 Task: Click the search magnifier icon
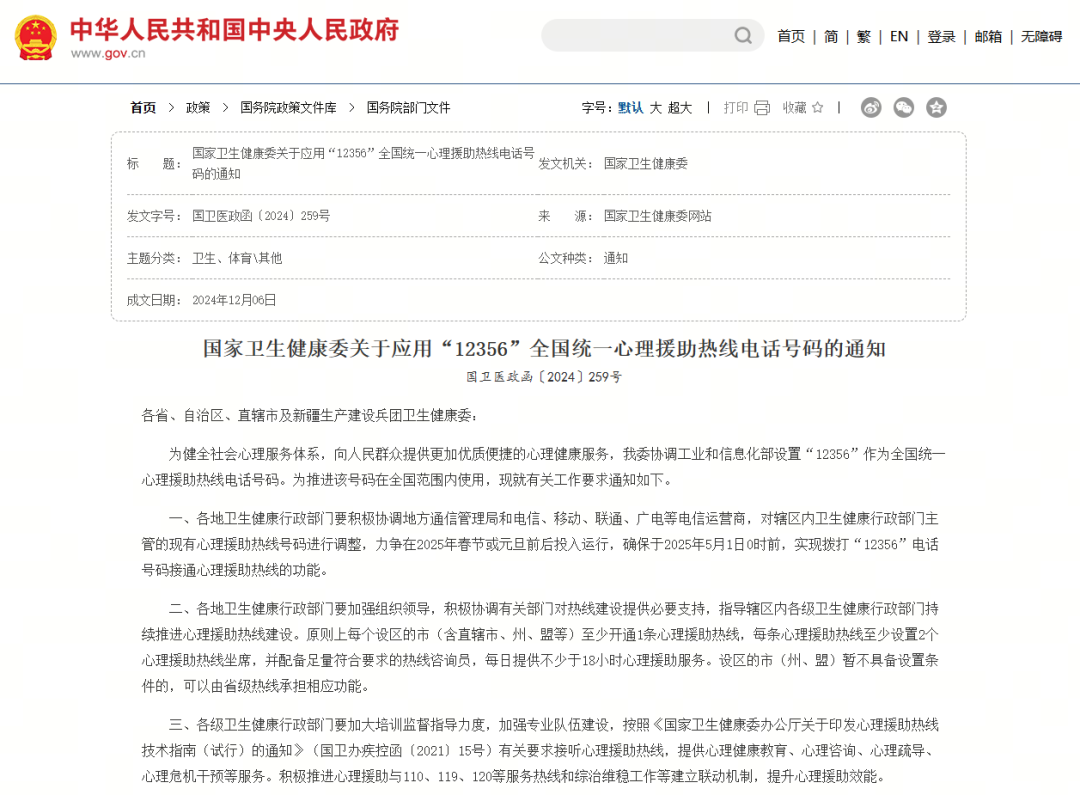pos(742,35)
